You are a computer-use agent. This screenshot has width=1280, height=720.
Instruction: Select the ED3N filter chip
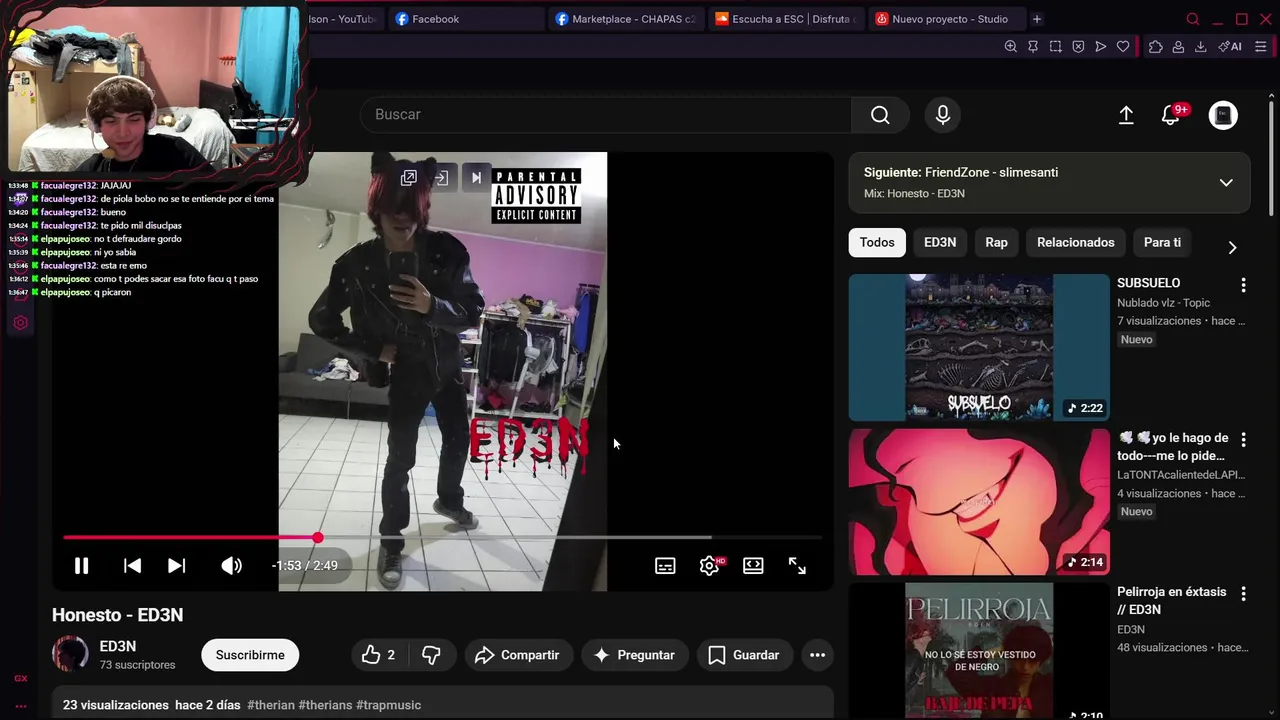point(940,242)
